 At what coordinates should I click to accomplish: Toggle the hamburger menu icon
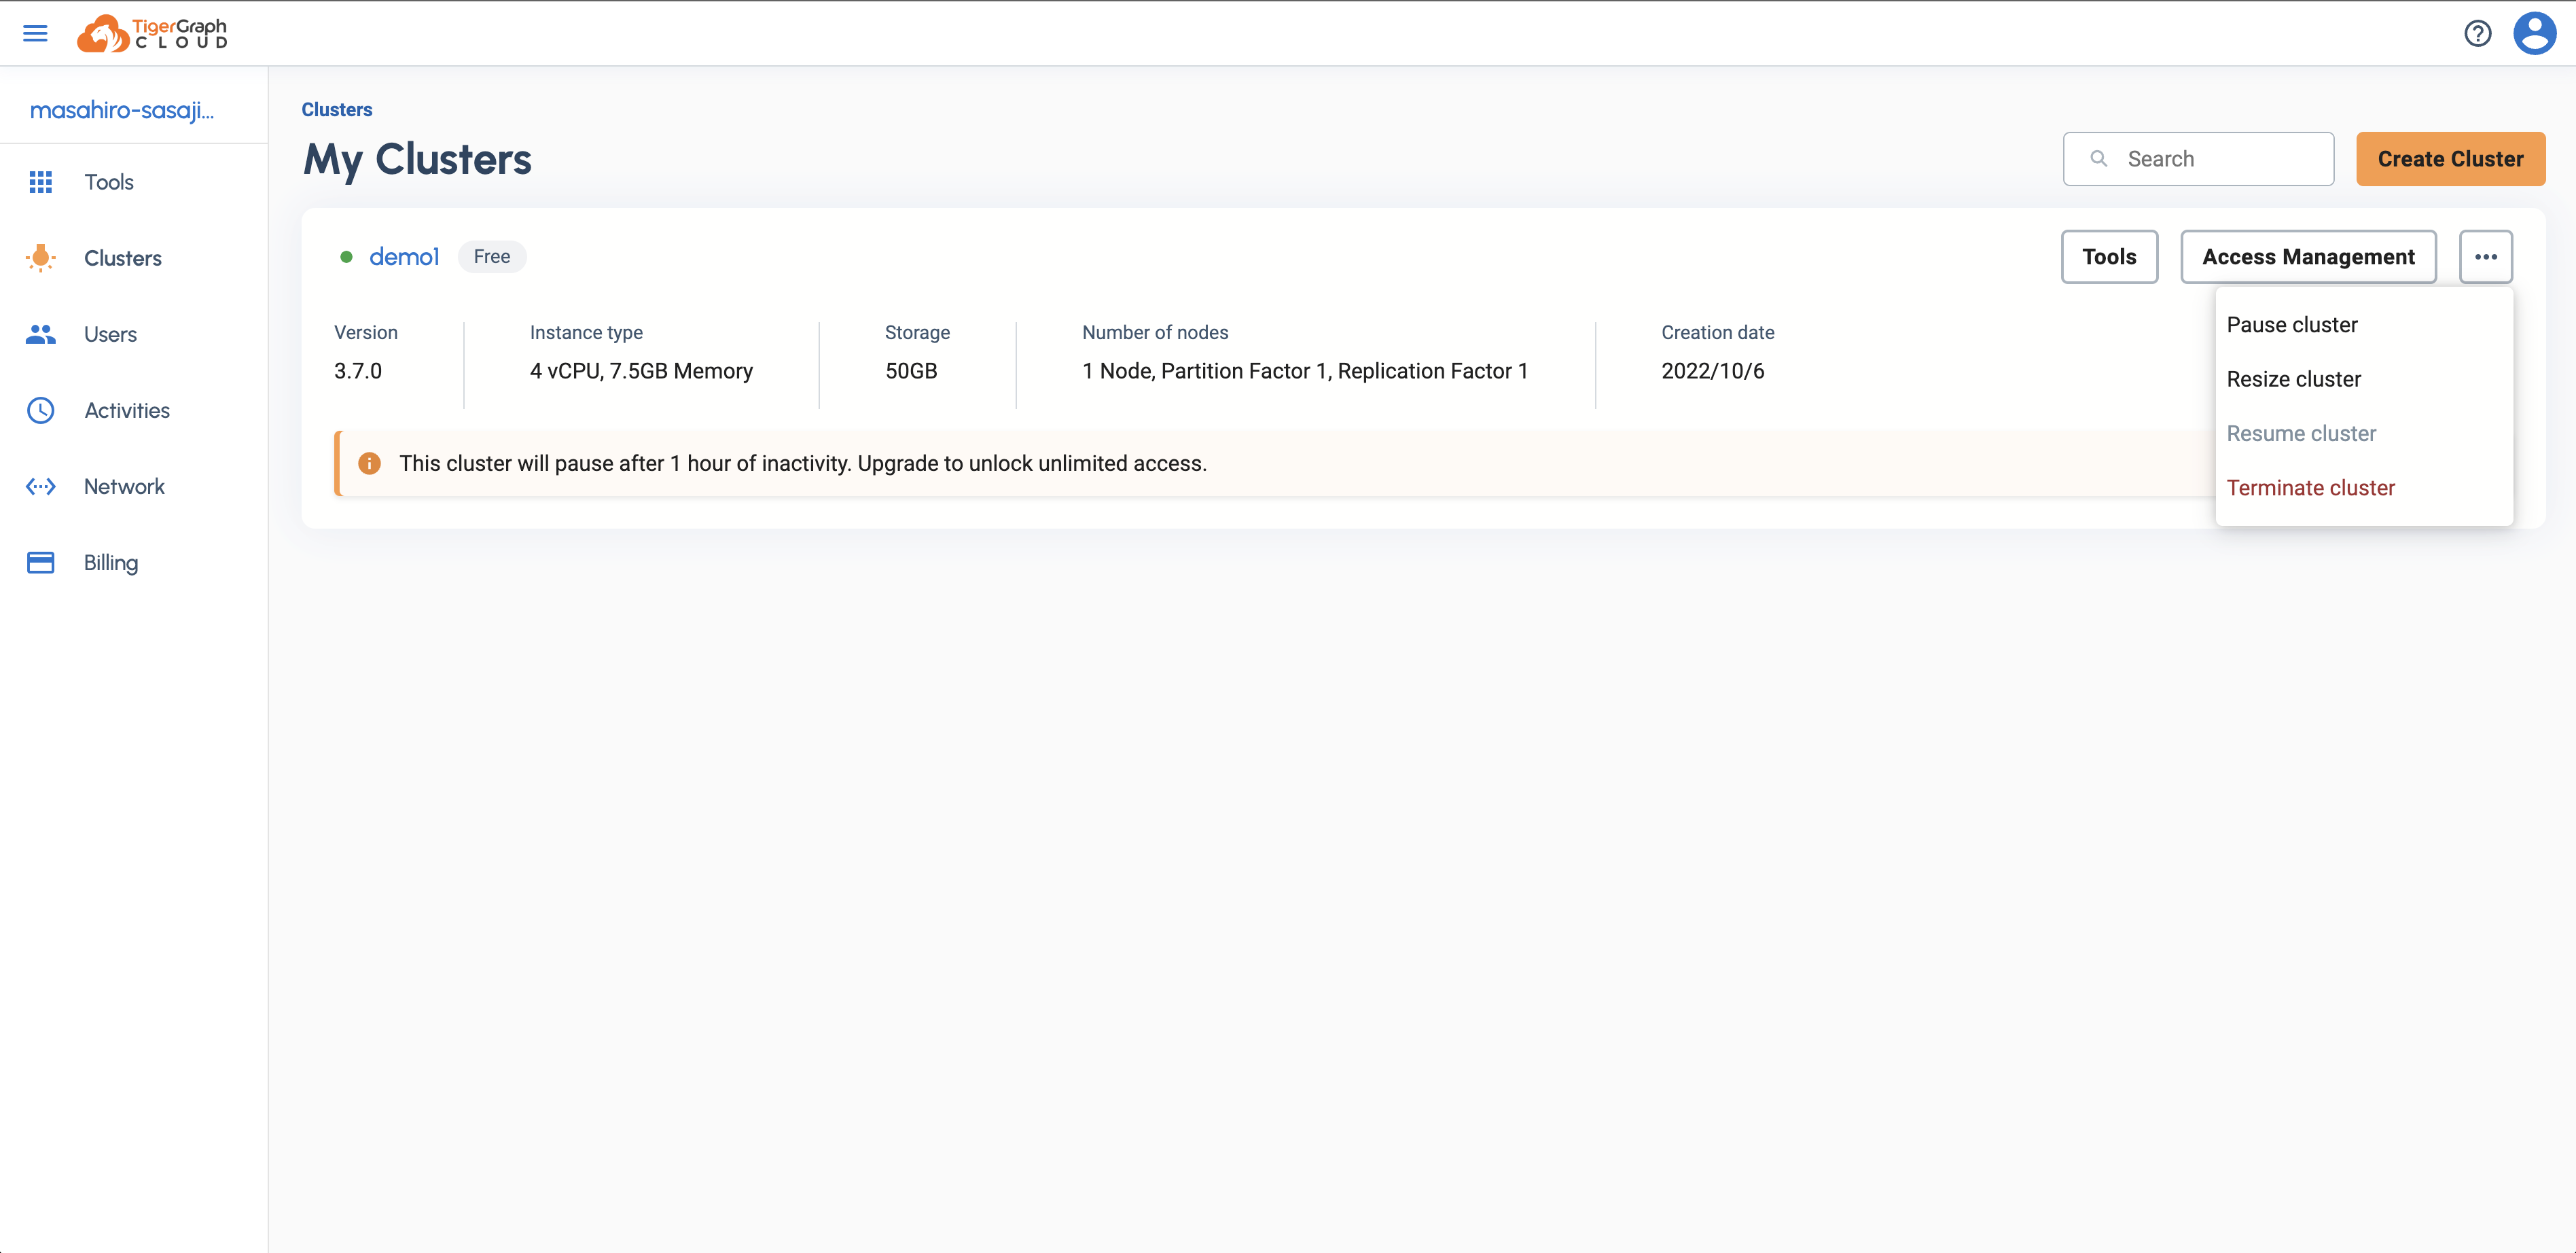[x=35, y=33]
